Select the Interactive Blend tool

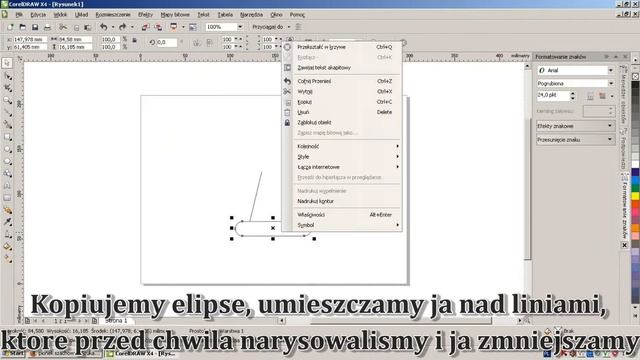pos(7,210)
